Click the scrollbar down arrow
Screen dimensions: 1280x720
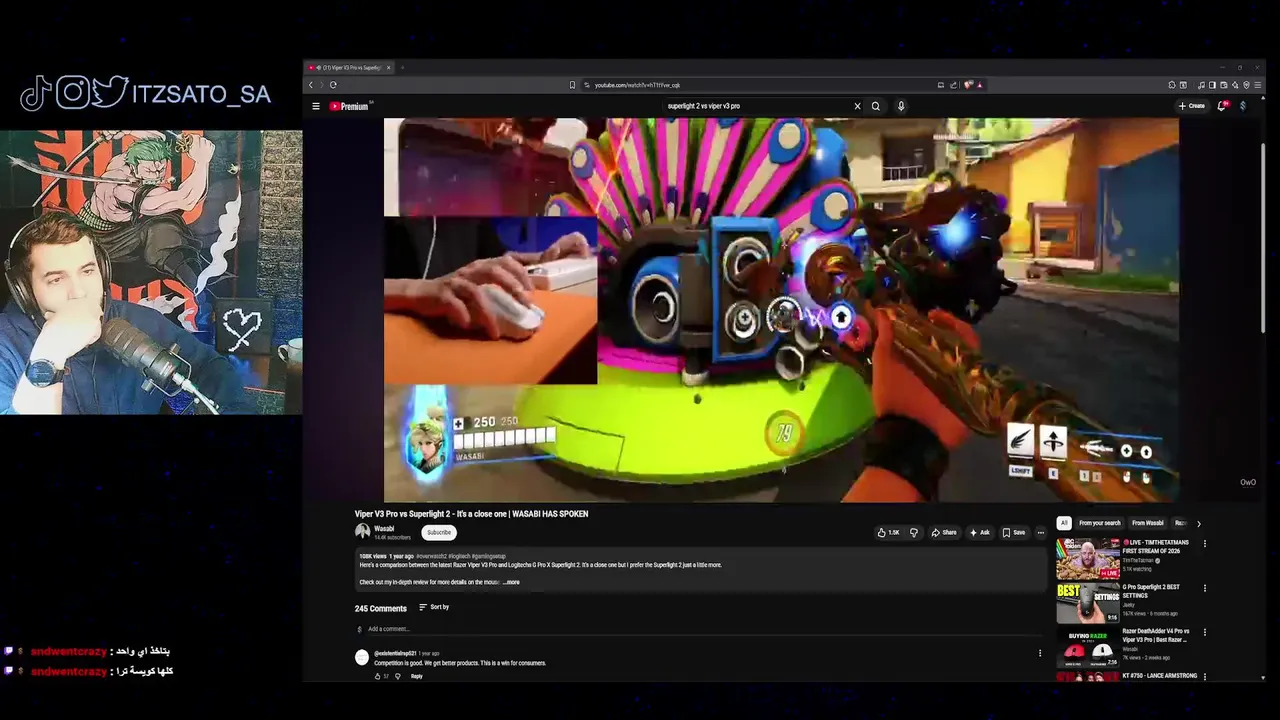[1264, 678]
